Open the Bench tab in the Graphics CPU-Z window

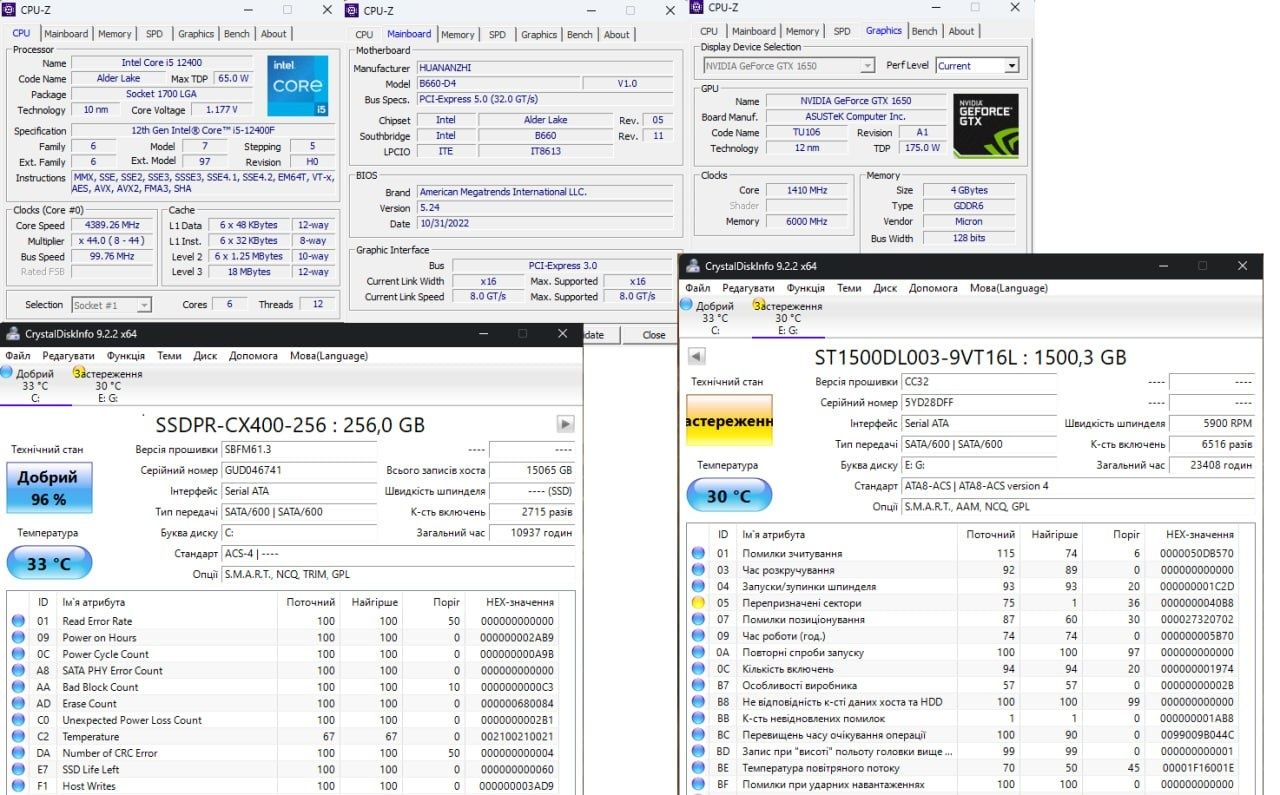(925, 31)
